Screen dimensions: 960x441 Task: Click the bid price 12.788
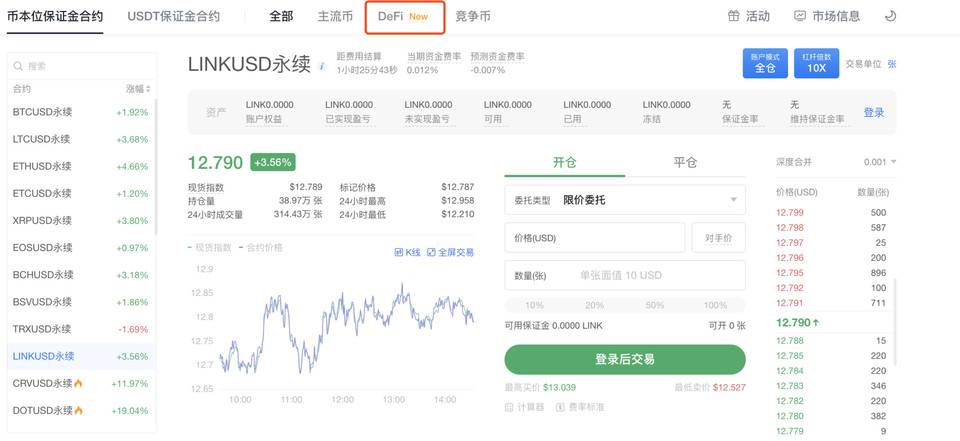(x=790, y=341)
